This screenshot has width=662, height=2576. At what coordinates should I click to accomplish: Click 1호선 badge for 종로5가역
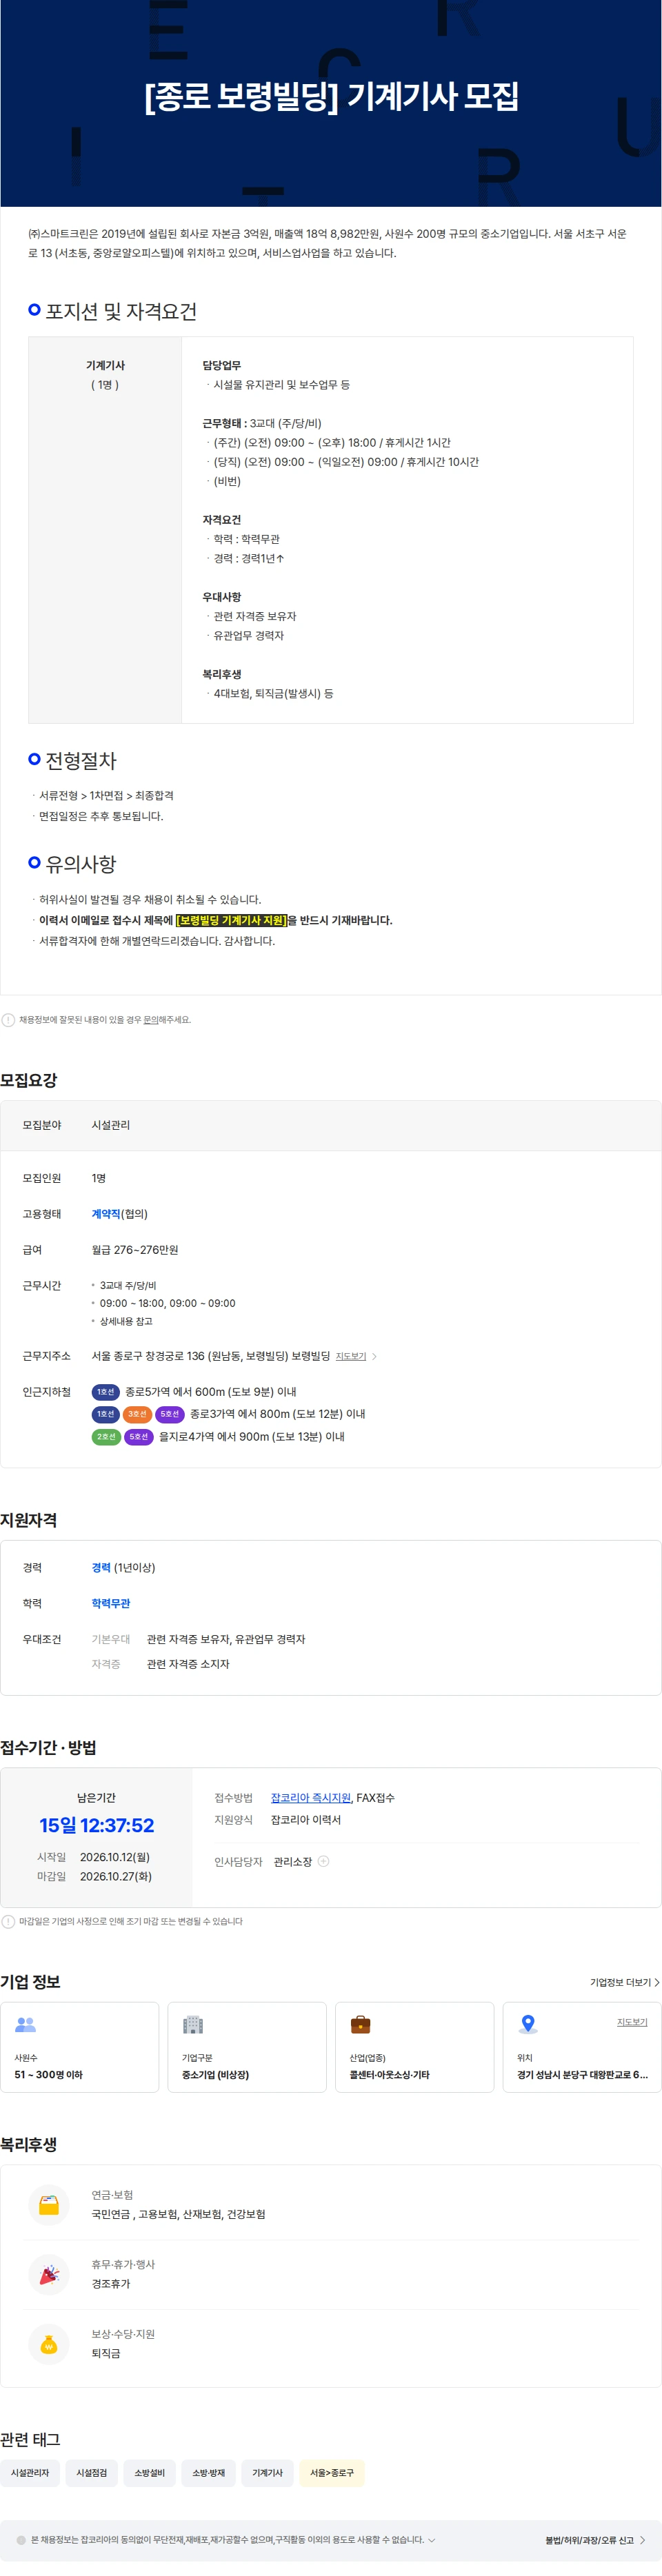(106, 1392)
